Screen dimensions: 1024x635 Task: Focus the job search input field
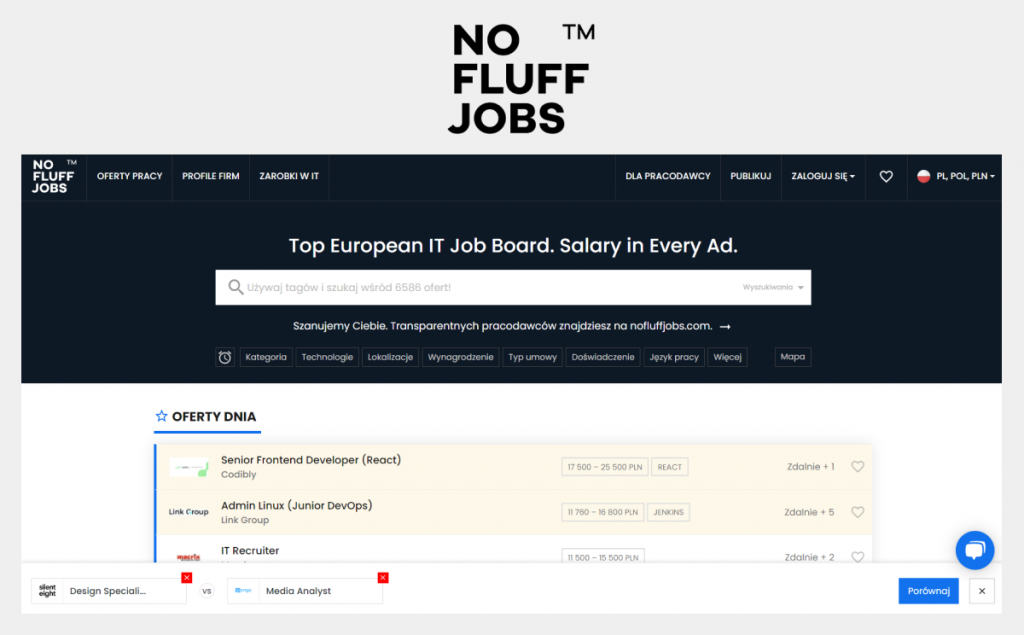pos(513,287)
